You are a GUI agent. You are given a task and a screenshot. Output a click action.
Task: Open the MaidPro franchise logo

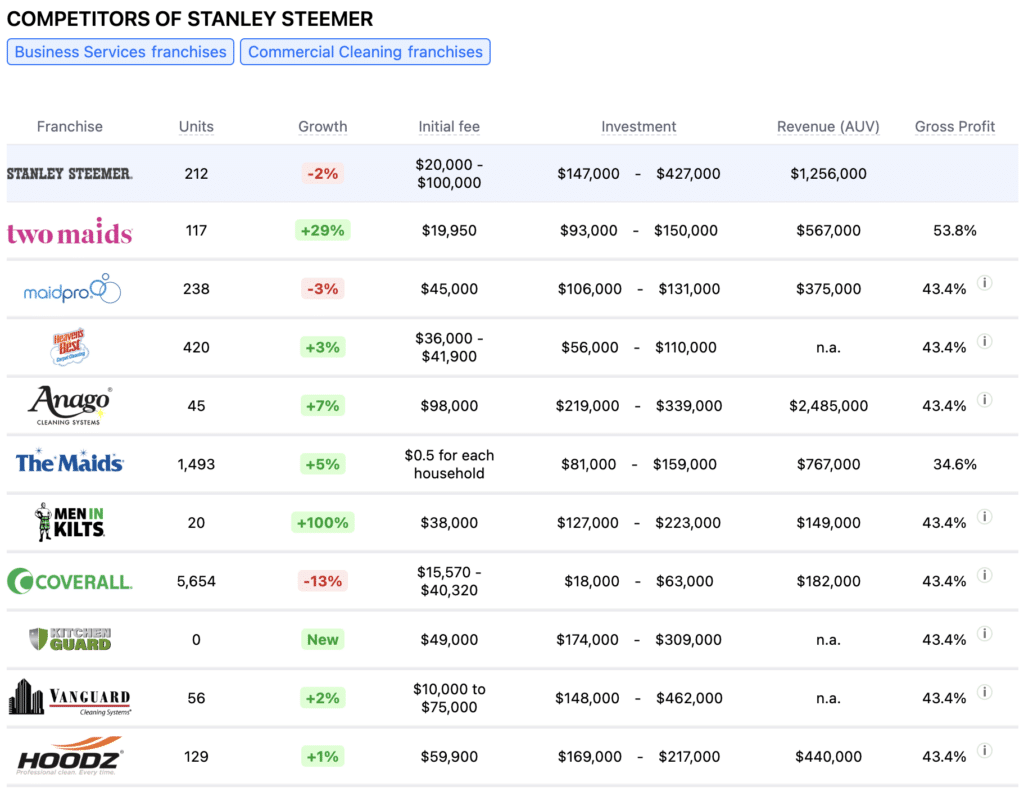point(72,289)
